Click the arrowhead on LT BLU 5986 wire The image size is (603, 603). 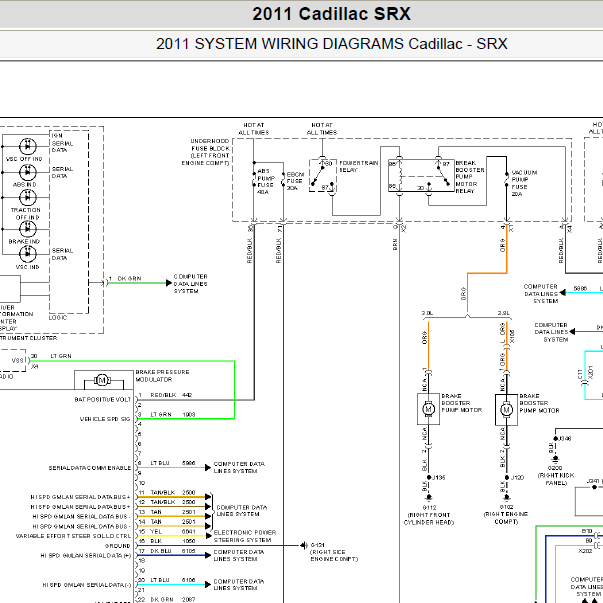[208, 468]
